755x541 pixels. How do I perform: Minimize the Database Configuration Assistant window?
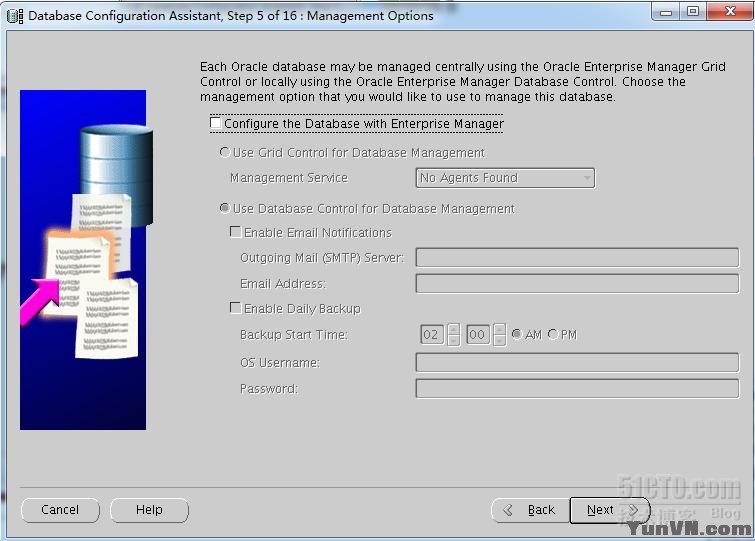(x=665, y=12)
